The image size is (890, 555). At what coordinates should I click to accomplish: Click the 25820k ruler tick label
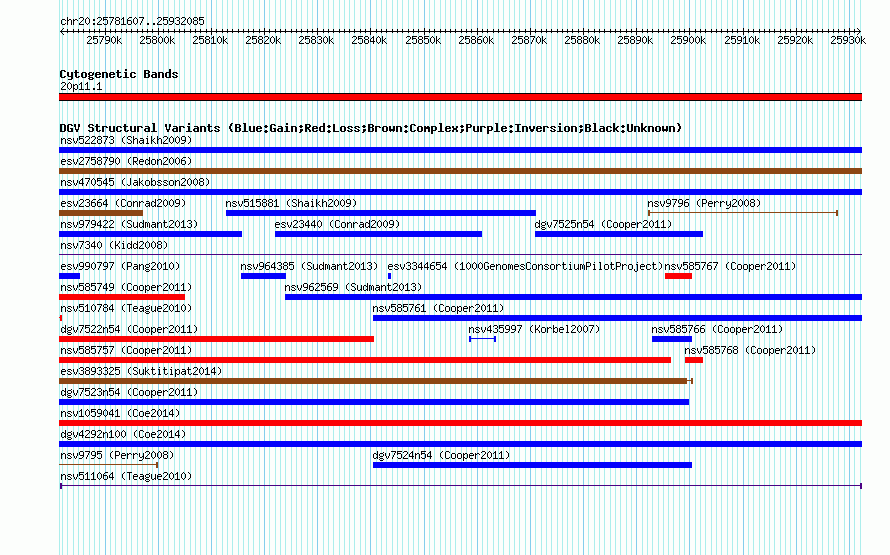[x=263, y=40]
